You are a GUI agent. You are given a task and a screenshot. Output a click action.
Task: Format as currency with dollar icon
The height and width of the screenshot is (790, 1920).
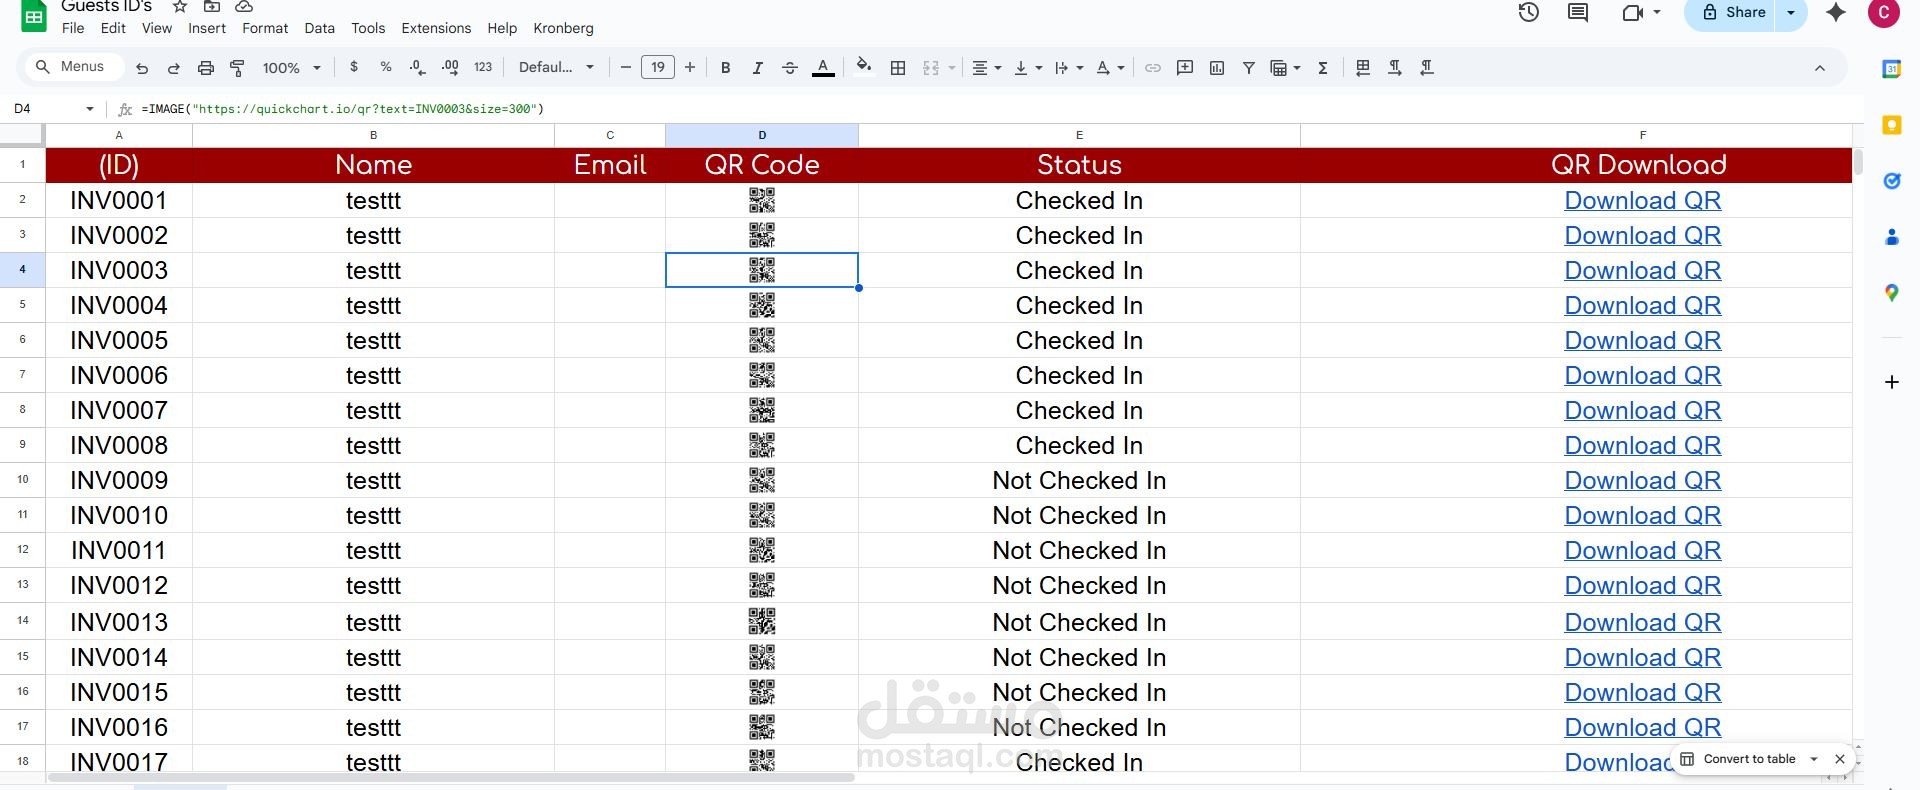(354, 67)
